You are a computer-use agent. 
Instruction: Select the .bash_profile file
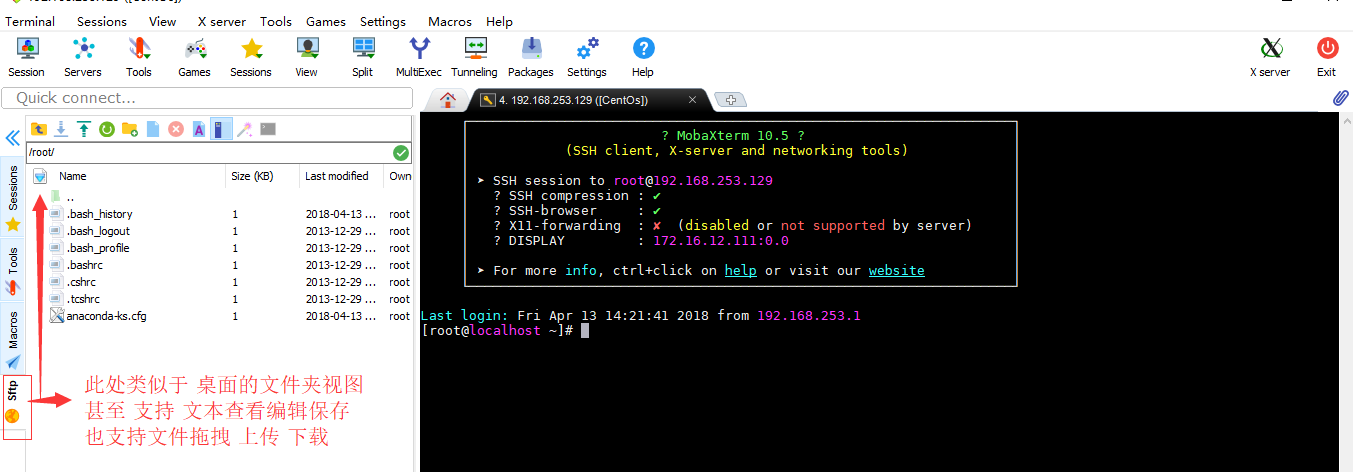tap(220, 248)
